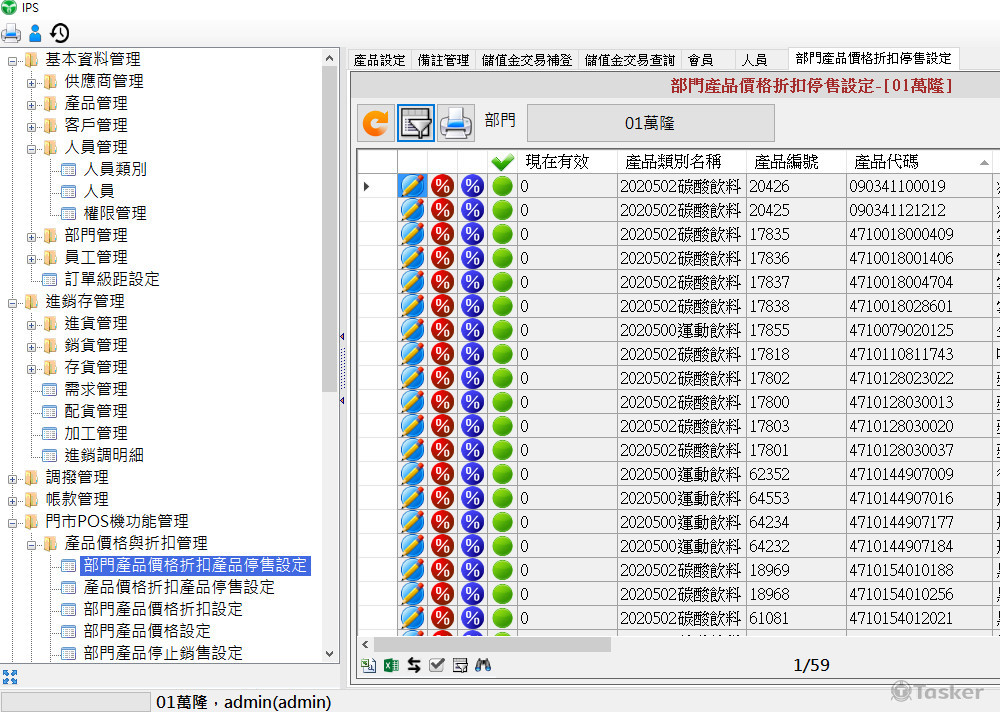Toggle the grid filter funnel button
This screenshot has height=712, width=1000.
click(x=415, y=123)
